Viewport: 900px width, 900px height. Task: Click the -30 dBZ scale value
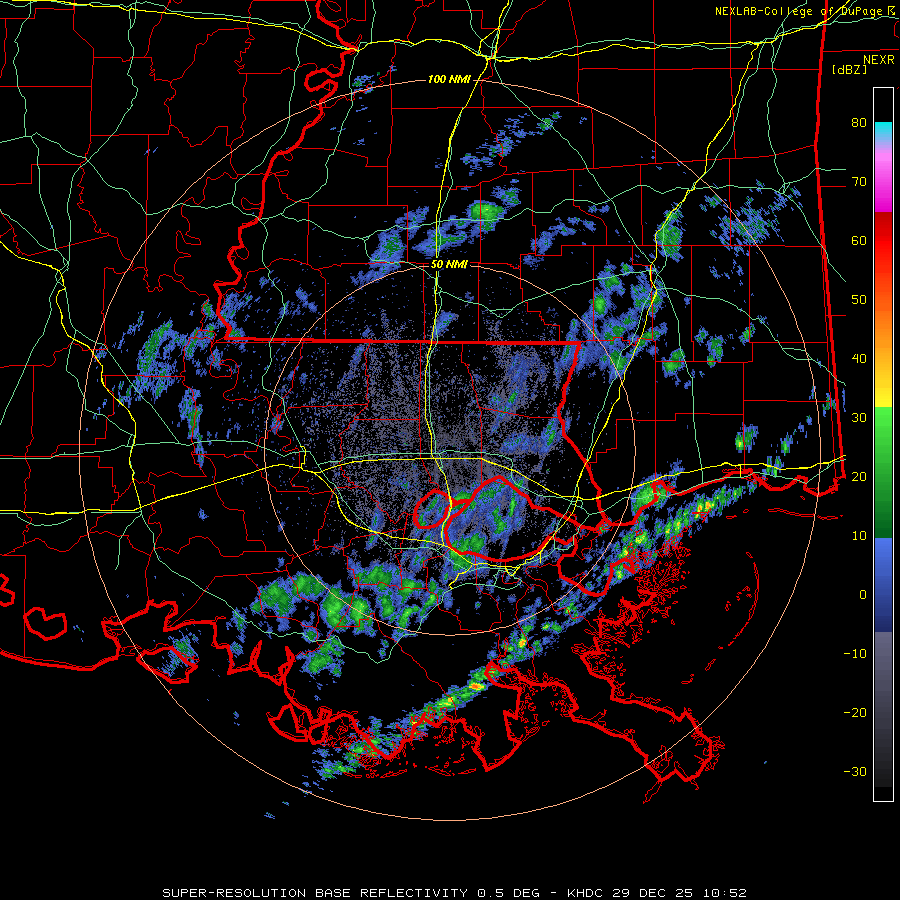tap(855, 771)
